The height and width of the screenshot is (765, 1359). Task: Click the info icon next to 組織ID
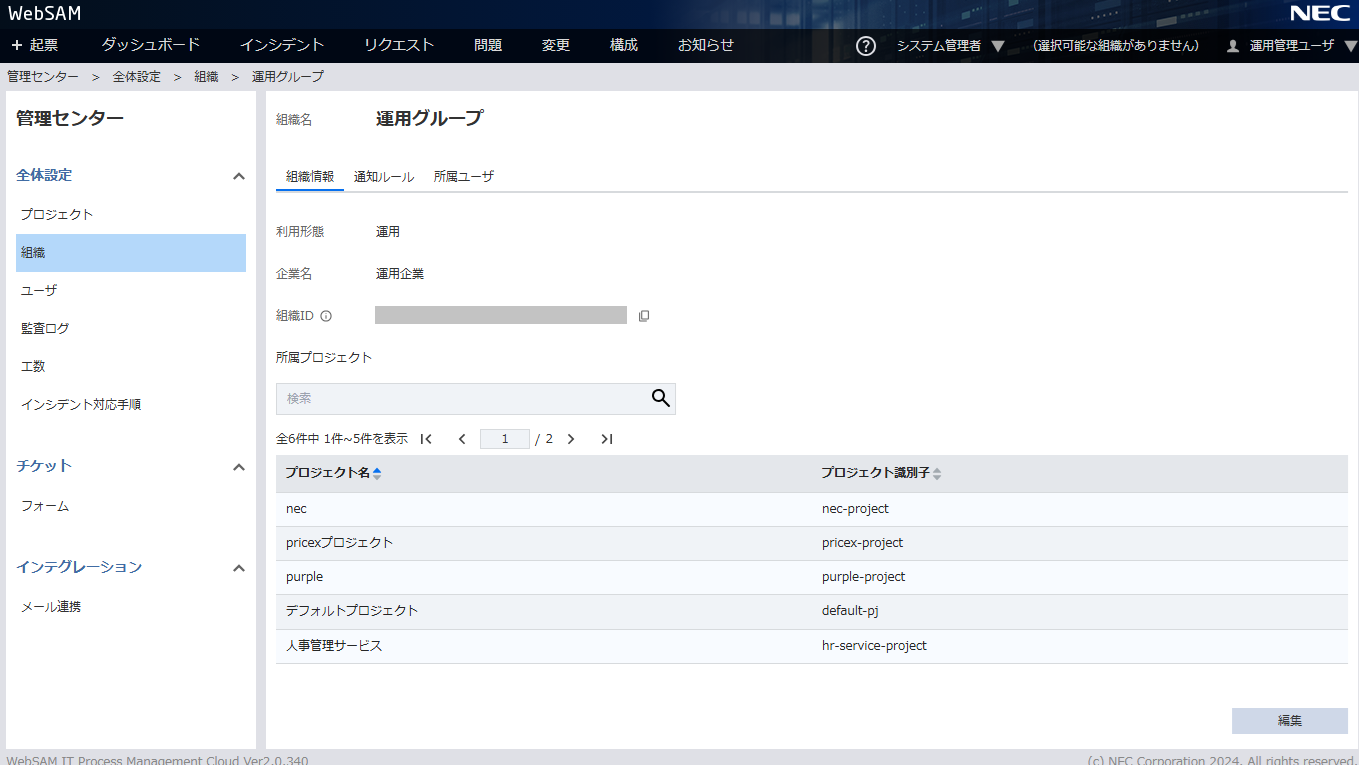pyautogui.click(x=326, y=316)
